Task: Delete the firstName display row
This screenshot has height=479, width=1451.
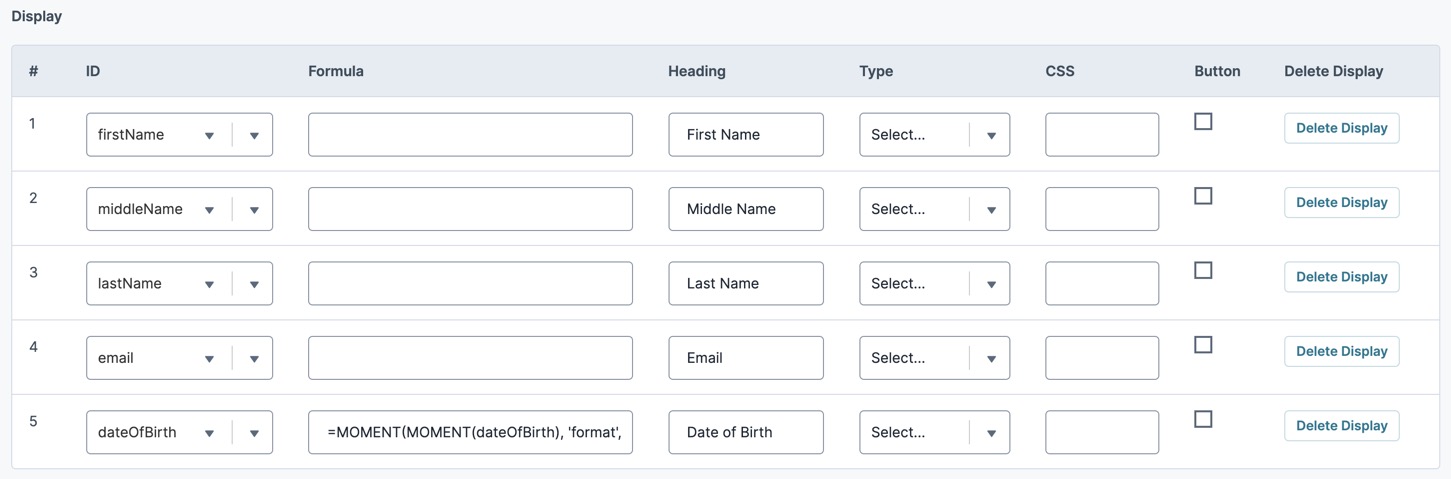Action: (1341, 128)
